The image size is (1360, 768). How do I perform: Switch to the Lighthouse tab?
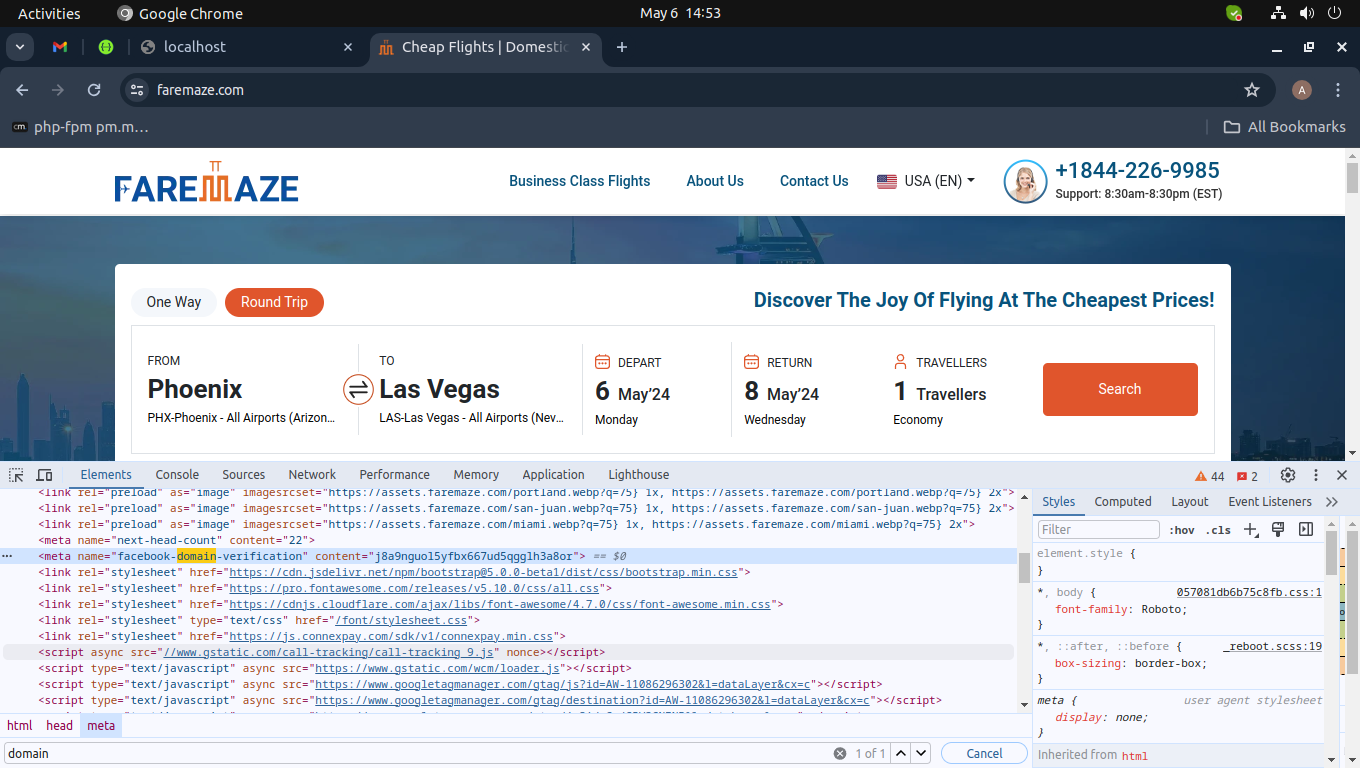tap(639, 475)
